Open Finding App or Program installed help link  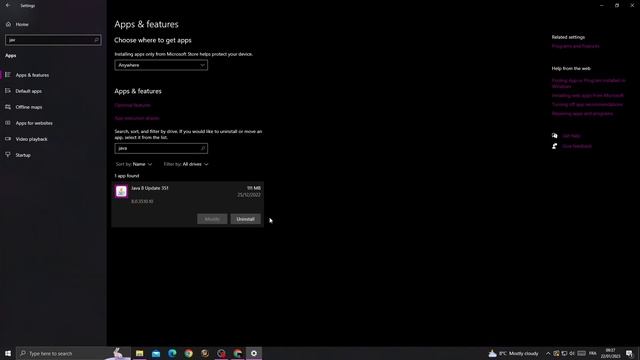588,83
